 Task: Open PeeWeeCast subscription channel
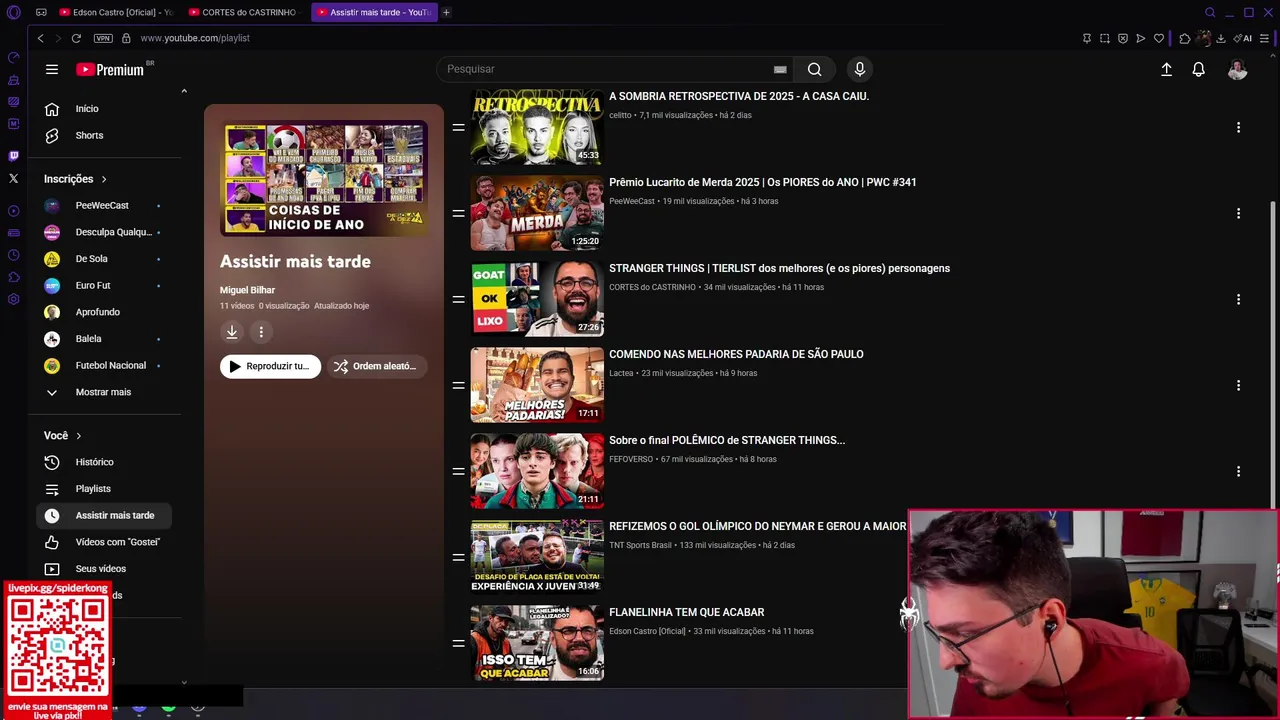(102, 205)
